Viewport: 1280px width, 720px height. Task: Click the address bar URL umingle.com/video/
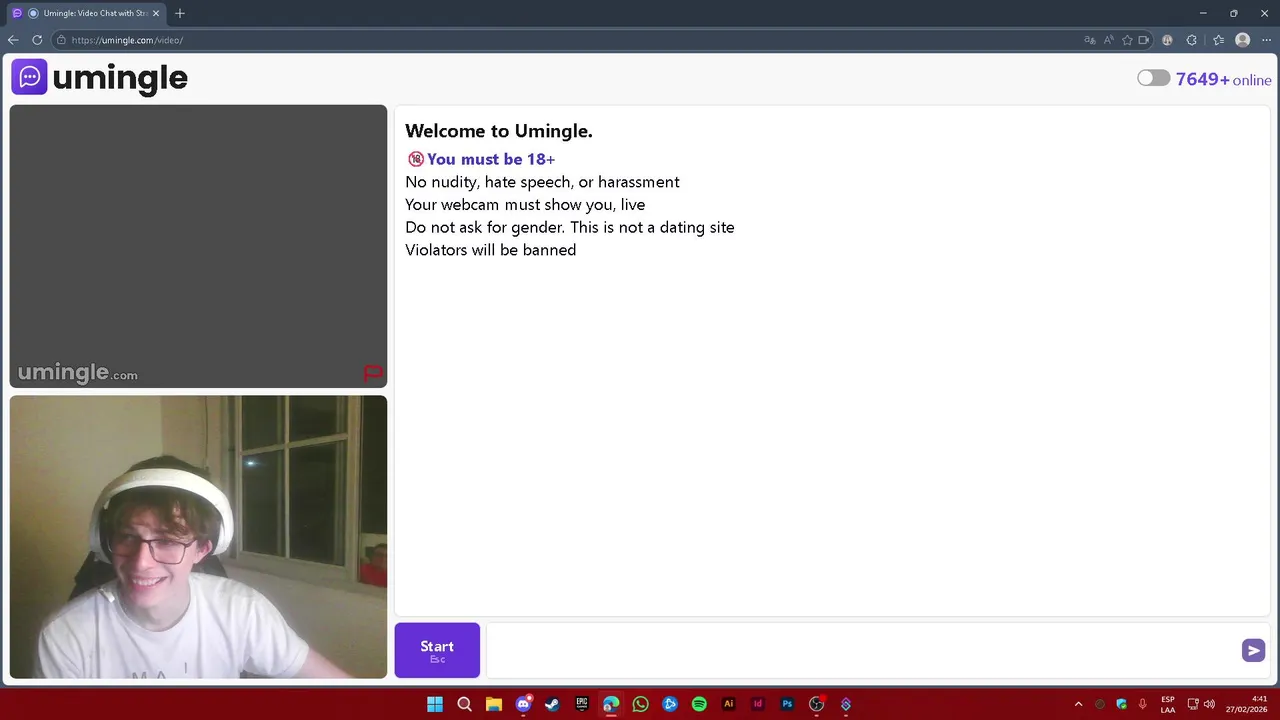pos(127,40)
